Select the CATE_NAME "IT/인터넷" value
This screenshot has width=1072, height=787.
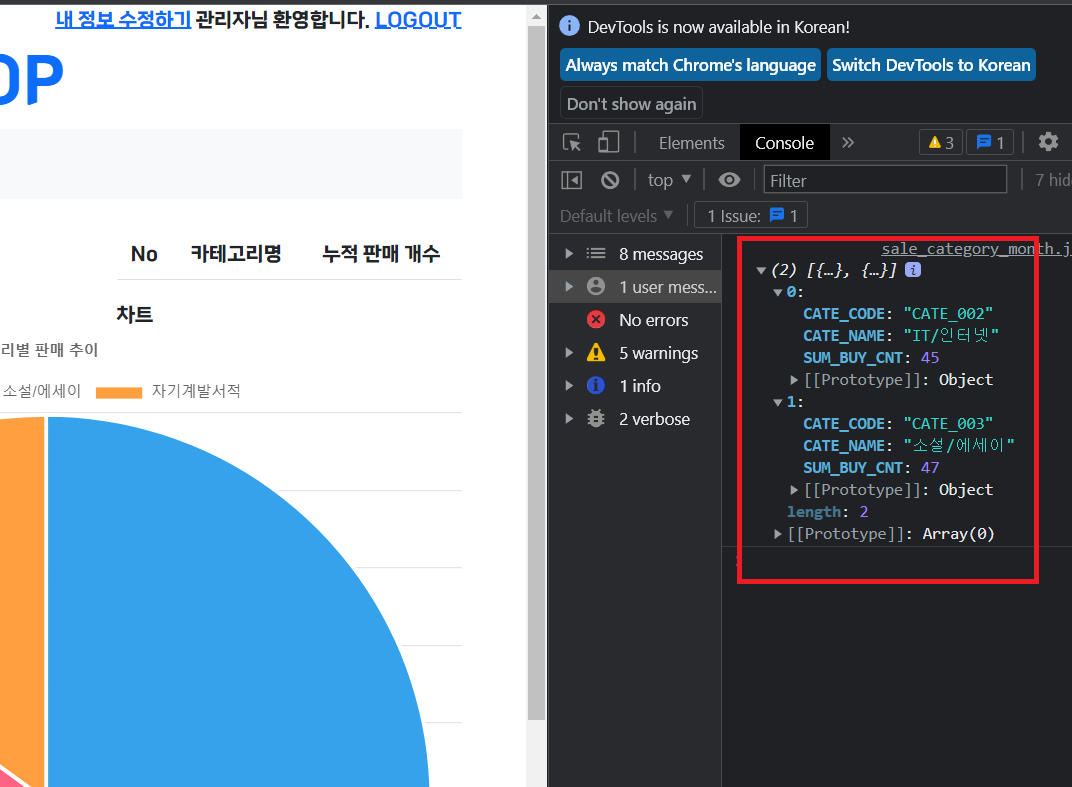[x=950, y=336]
